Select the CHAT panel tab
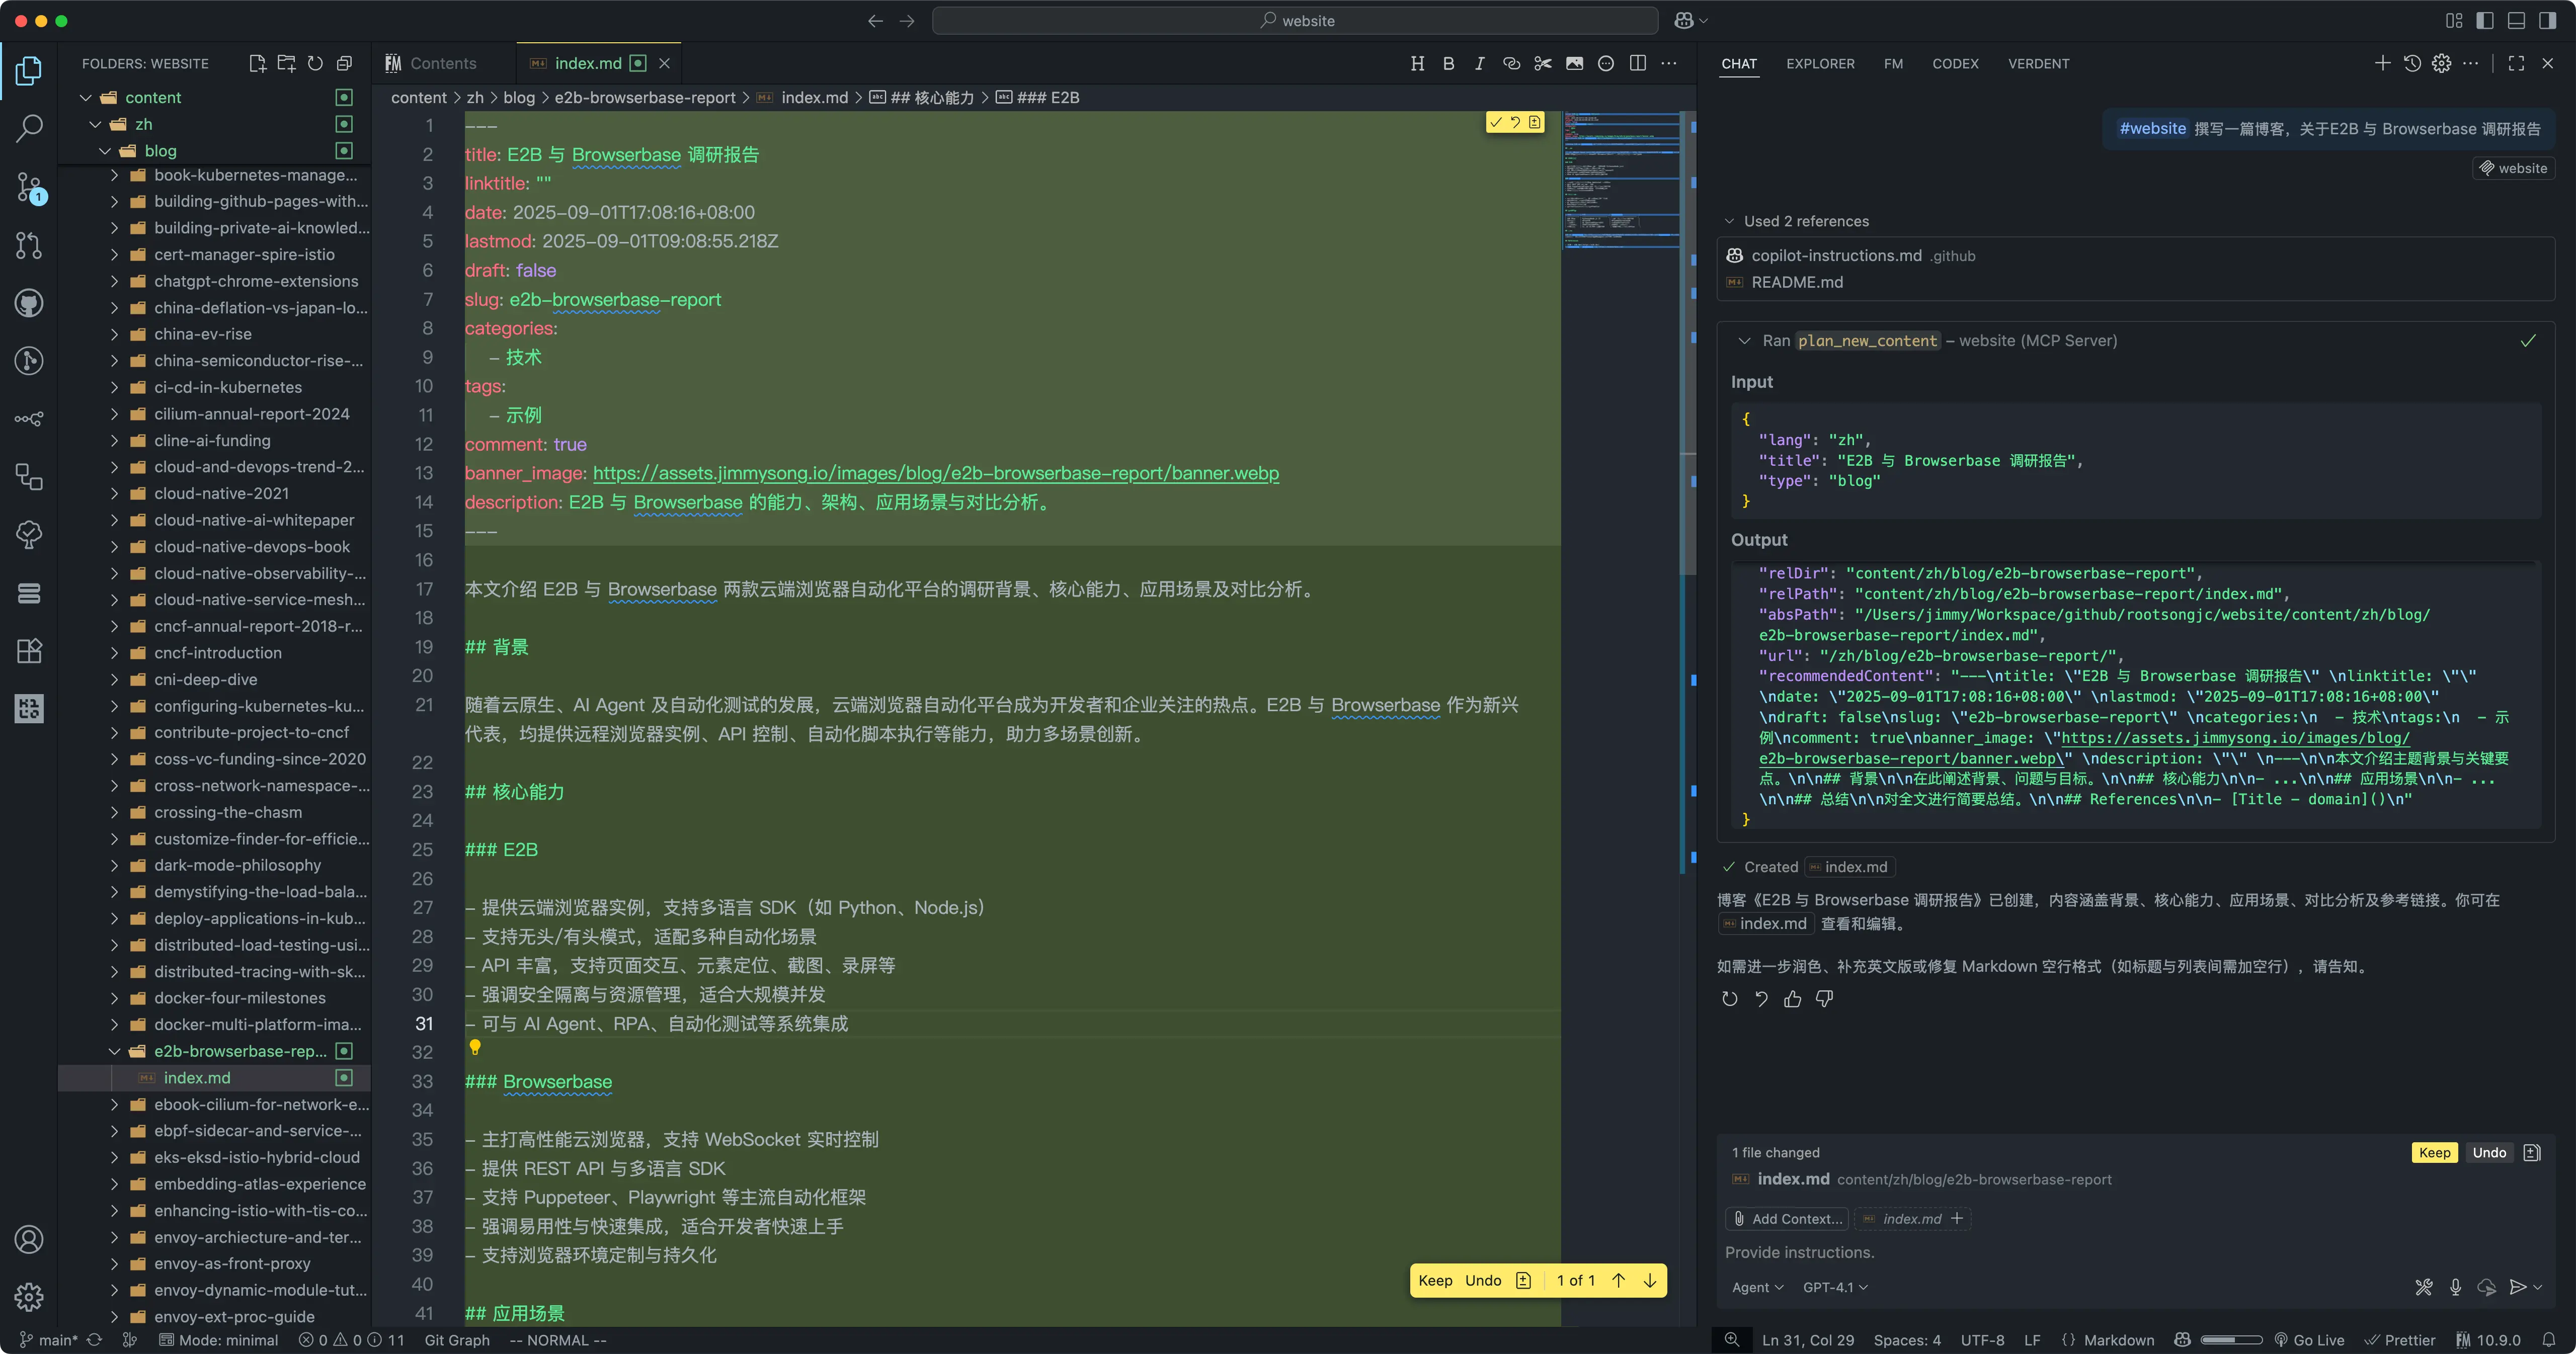2576x1354 pixels. [1738, 63]
